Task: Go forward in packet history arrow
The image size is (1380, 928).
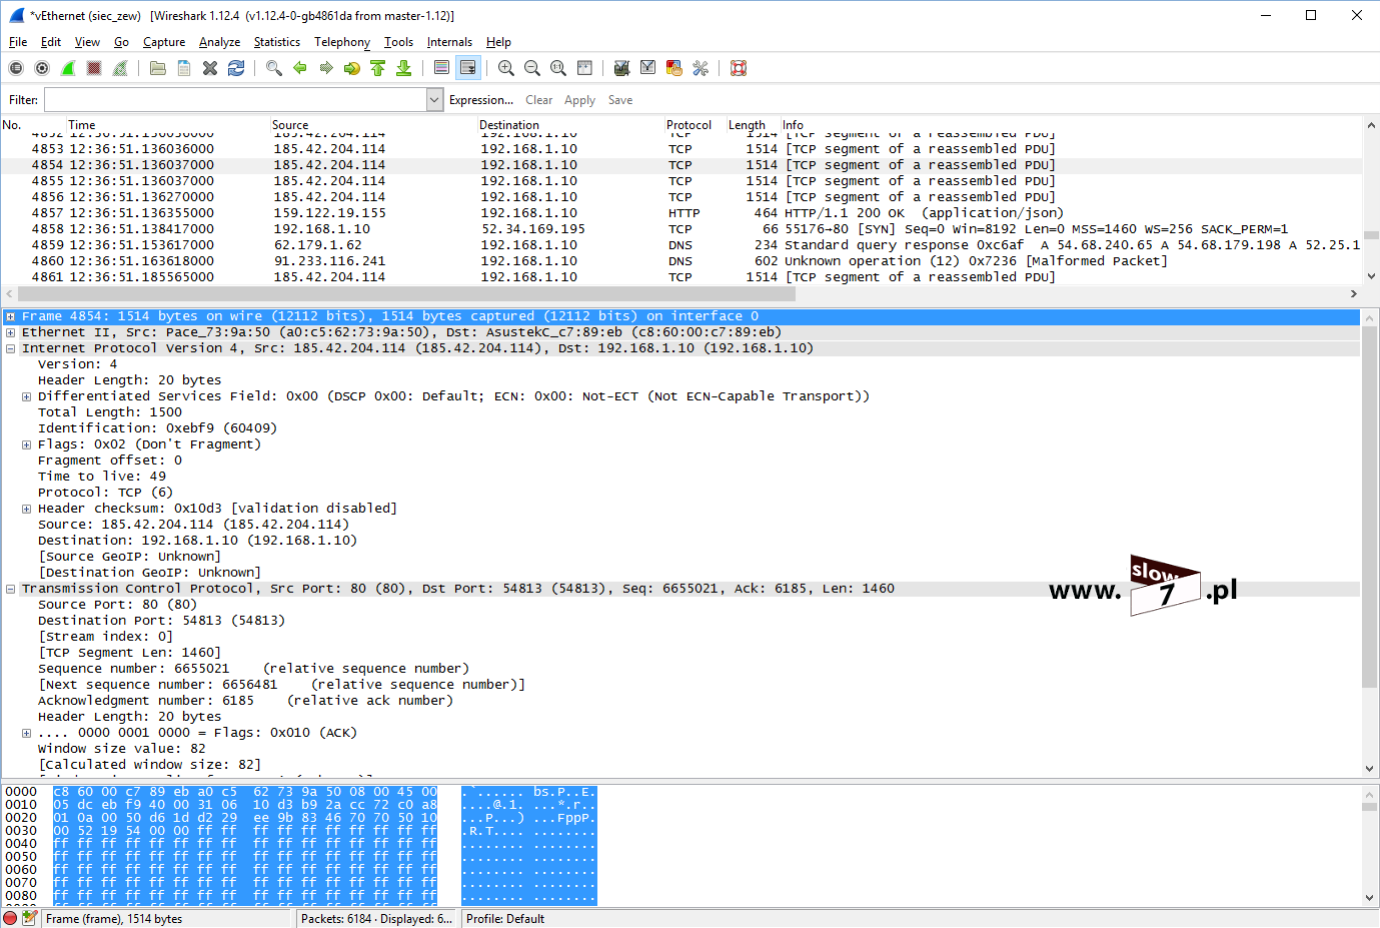Action: 326,68
